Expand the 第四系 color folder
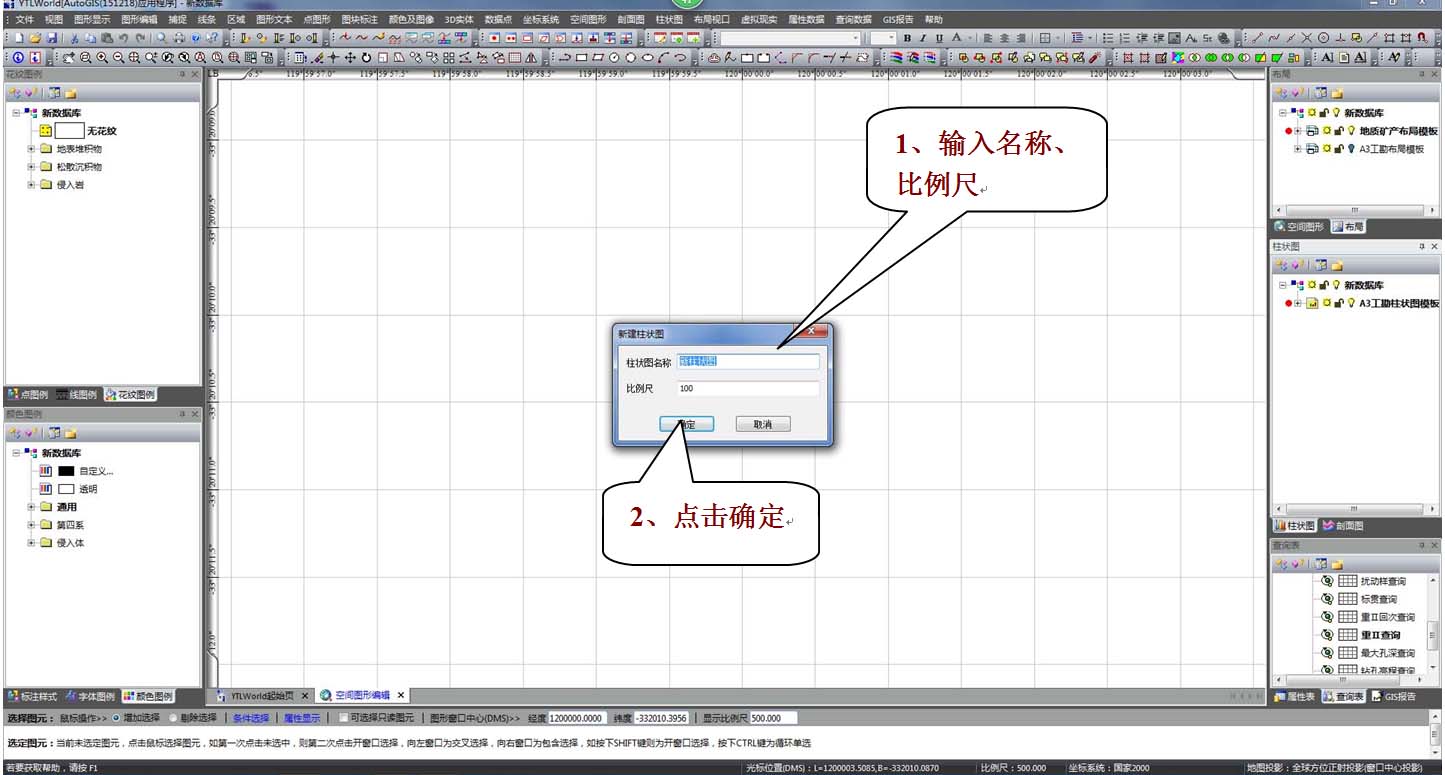The height and width of the screenshot is (775, 1445). pos(31,525)
